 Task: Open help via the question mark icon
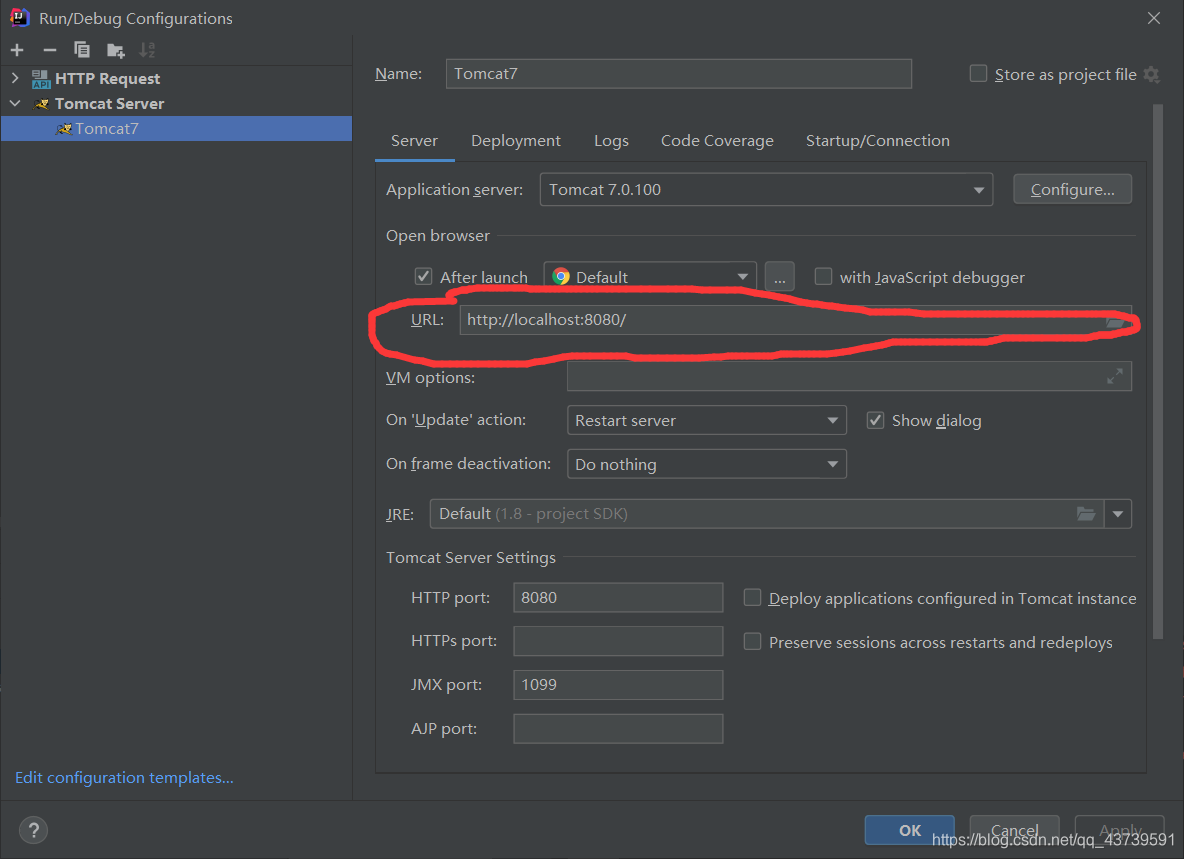[x=33, y=830]
